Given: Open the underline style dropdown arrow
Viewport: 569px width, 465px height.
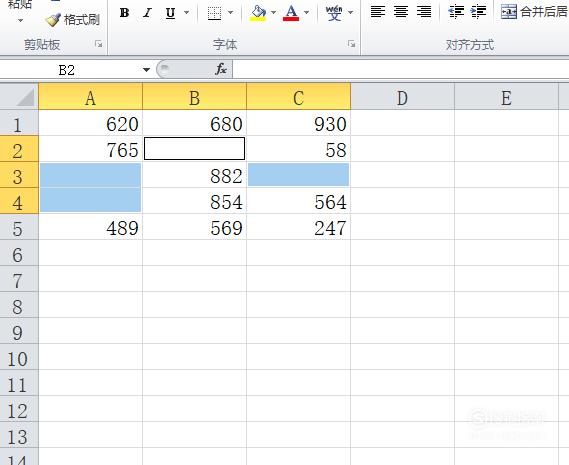Looking at the screenshot, I should pyautogui.click(x=187, y=13).
